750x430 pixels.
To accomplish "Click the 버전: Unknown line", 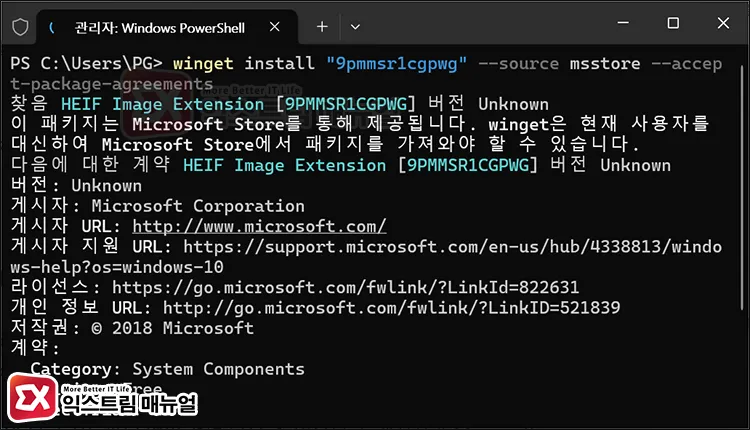I will 77,185.
